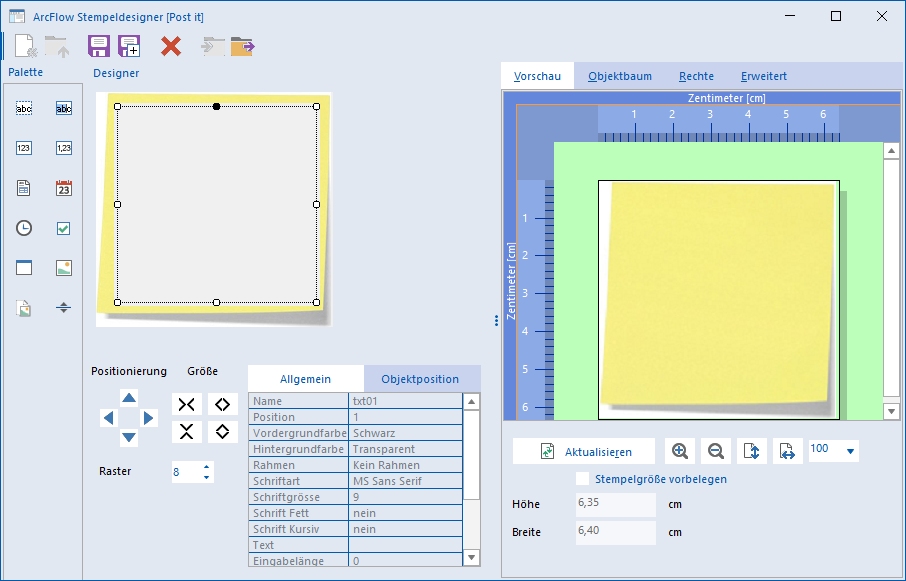Click the property grid scroll down arrow
This screenshot has width=906, height=581.
coord(471,558)
